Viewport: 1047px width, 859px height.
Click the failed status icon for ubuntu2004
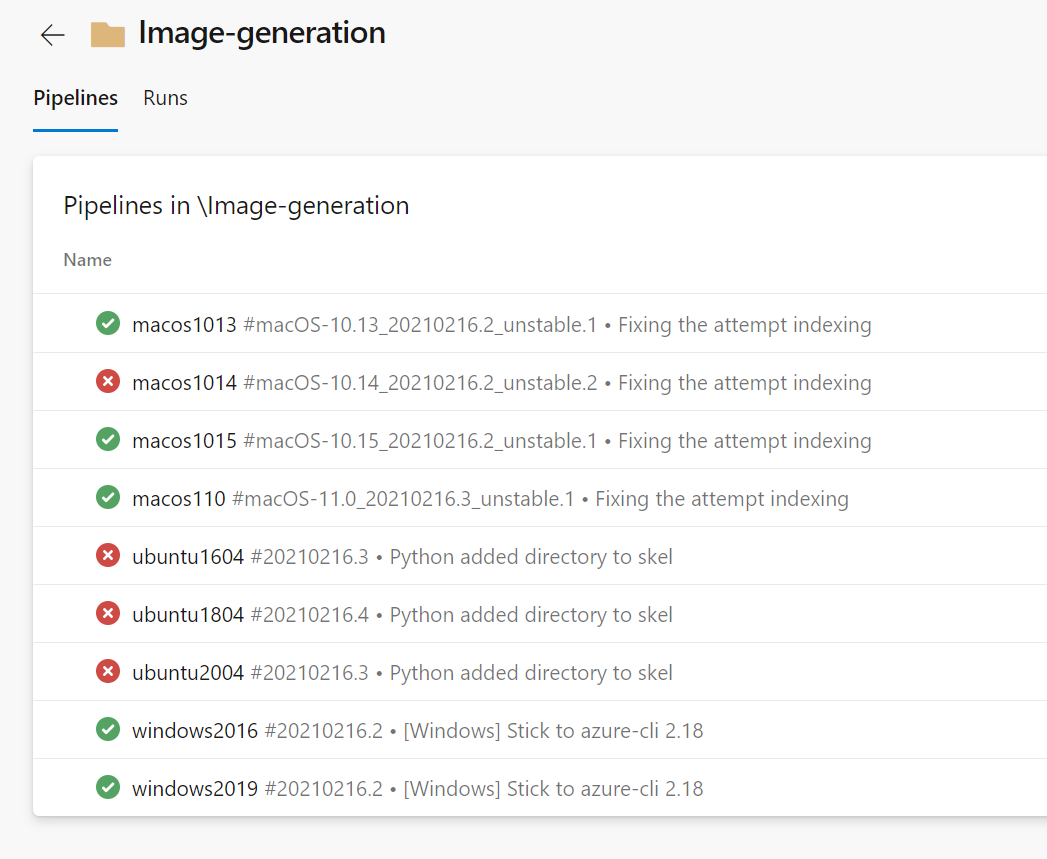click(108, 672)
